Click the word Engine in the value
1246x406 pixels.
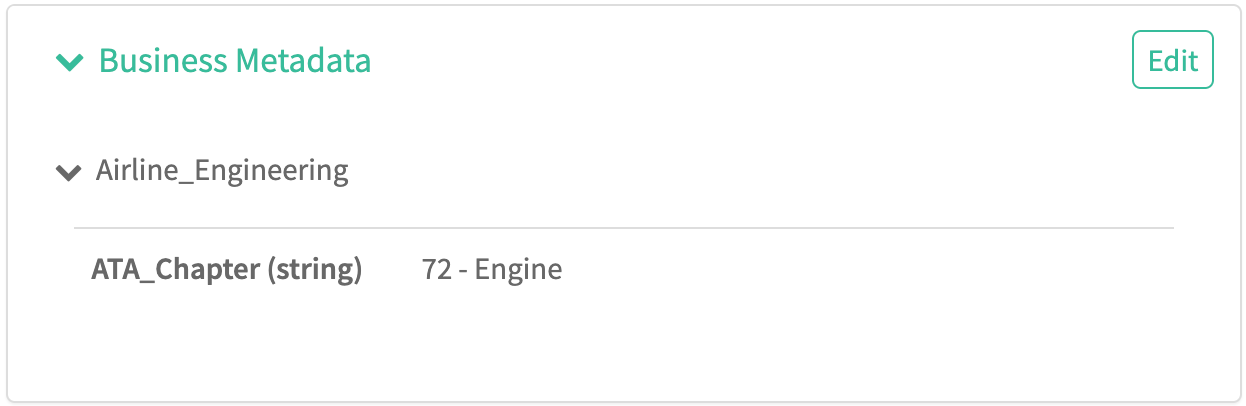click(x=518, y=269)
